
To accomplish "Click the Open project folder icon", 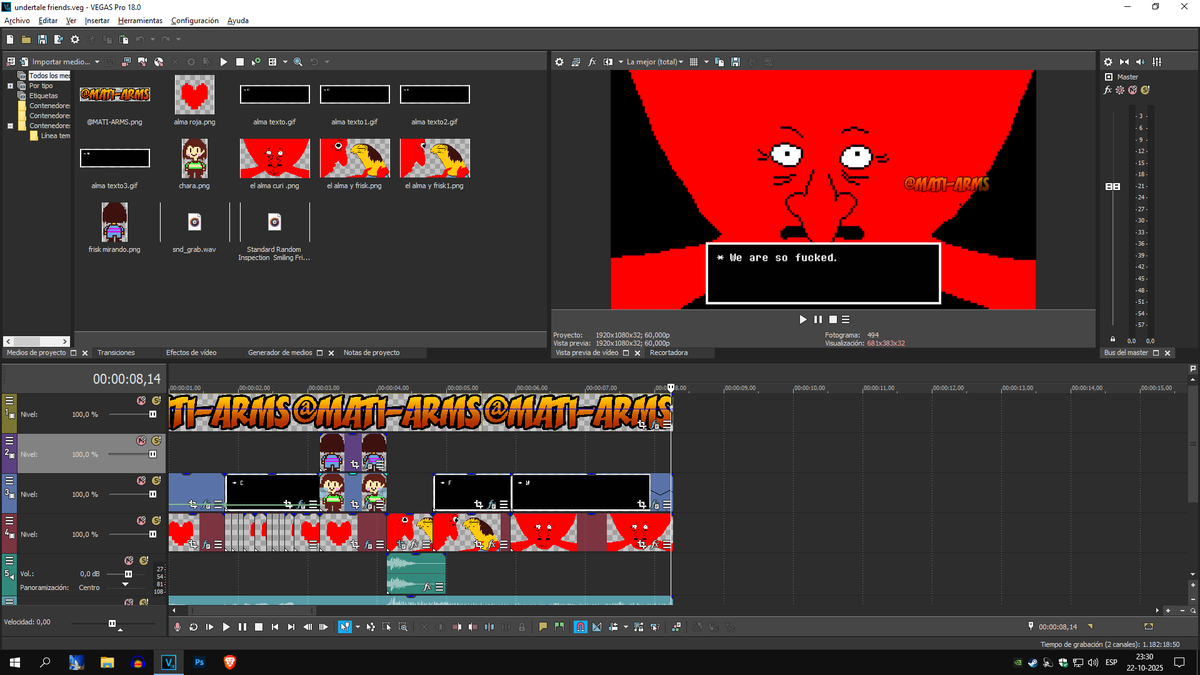I will [x=26, y=39].
